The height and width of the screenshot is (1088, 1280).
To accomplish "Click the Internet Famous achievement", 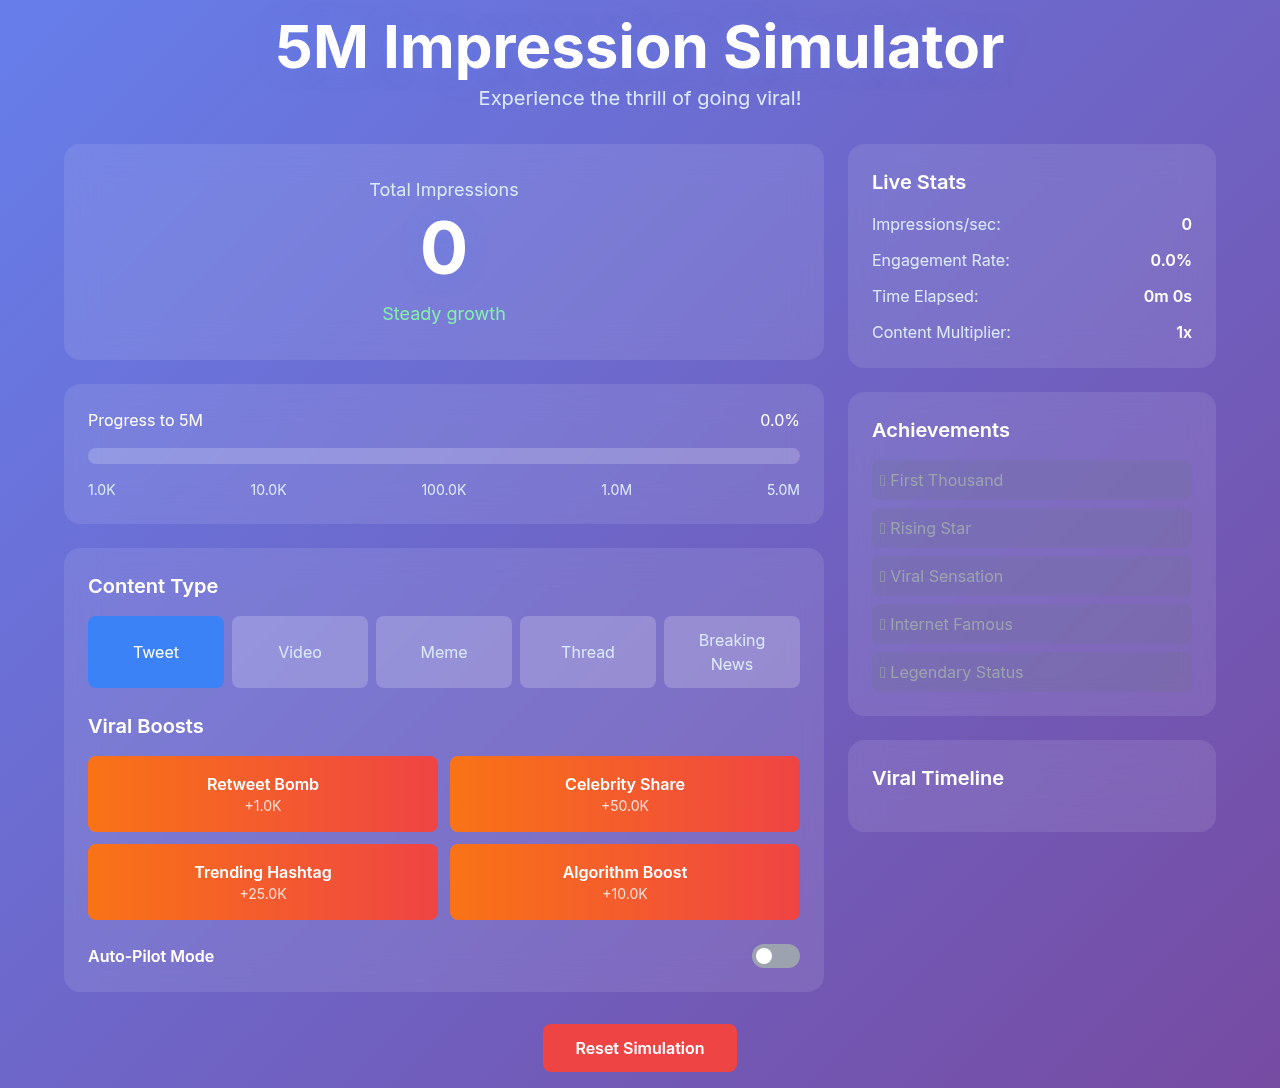I will pyautogui.click(x=1032, y=624).
